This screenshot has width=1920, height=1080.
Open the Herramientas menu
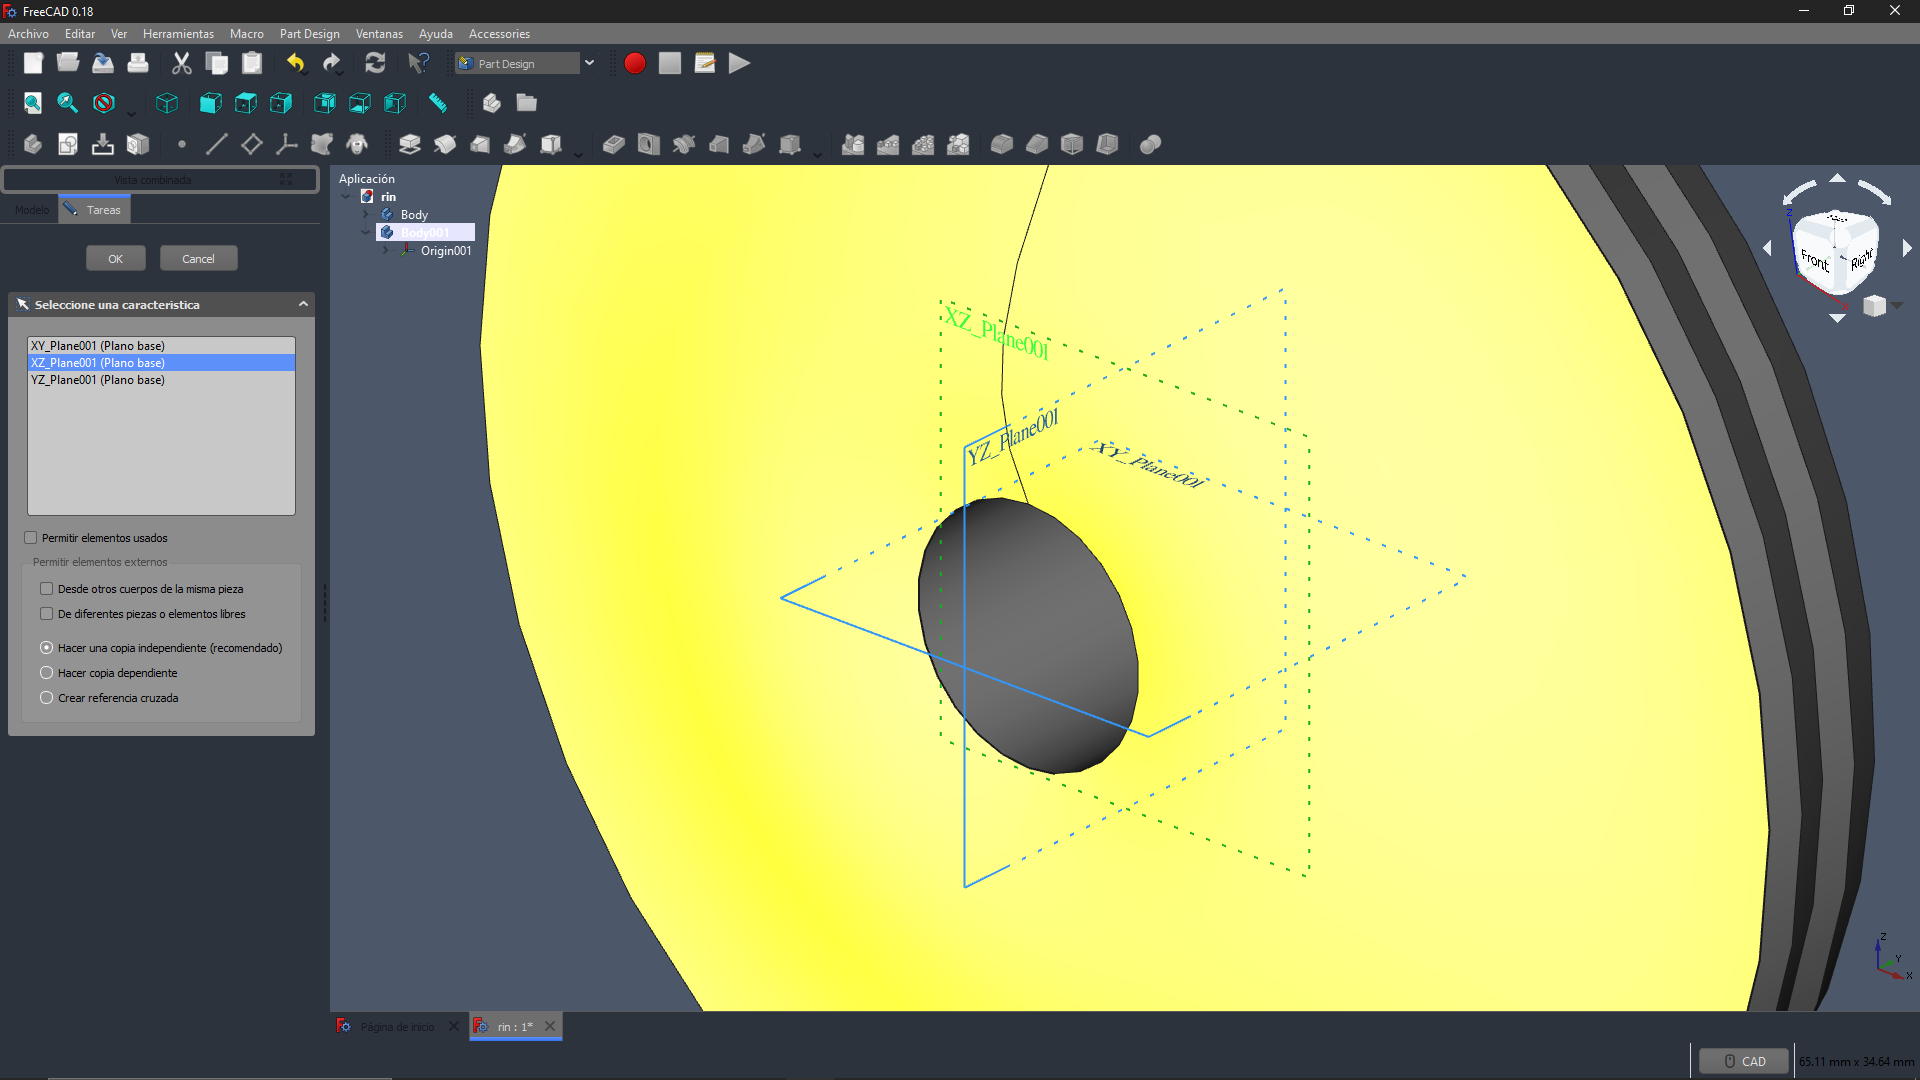(x=178, y=34)
